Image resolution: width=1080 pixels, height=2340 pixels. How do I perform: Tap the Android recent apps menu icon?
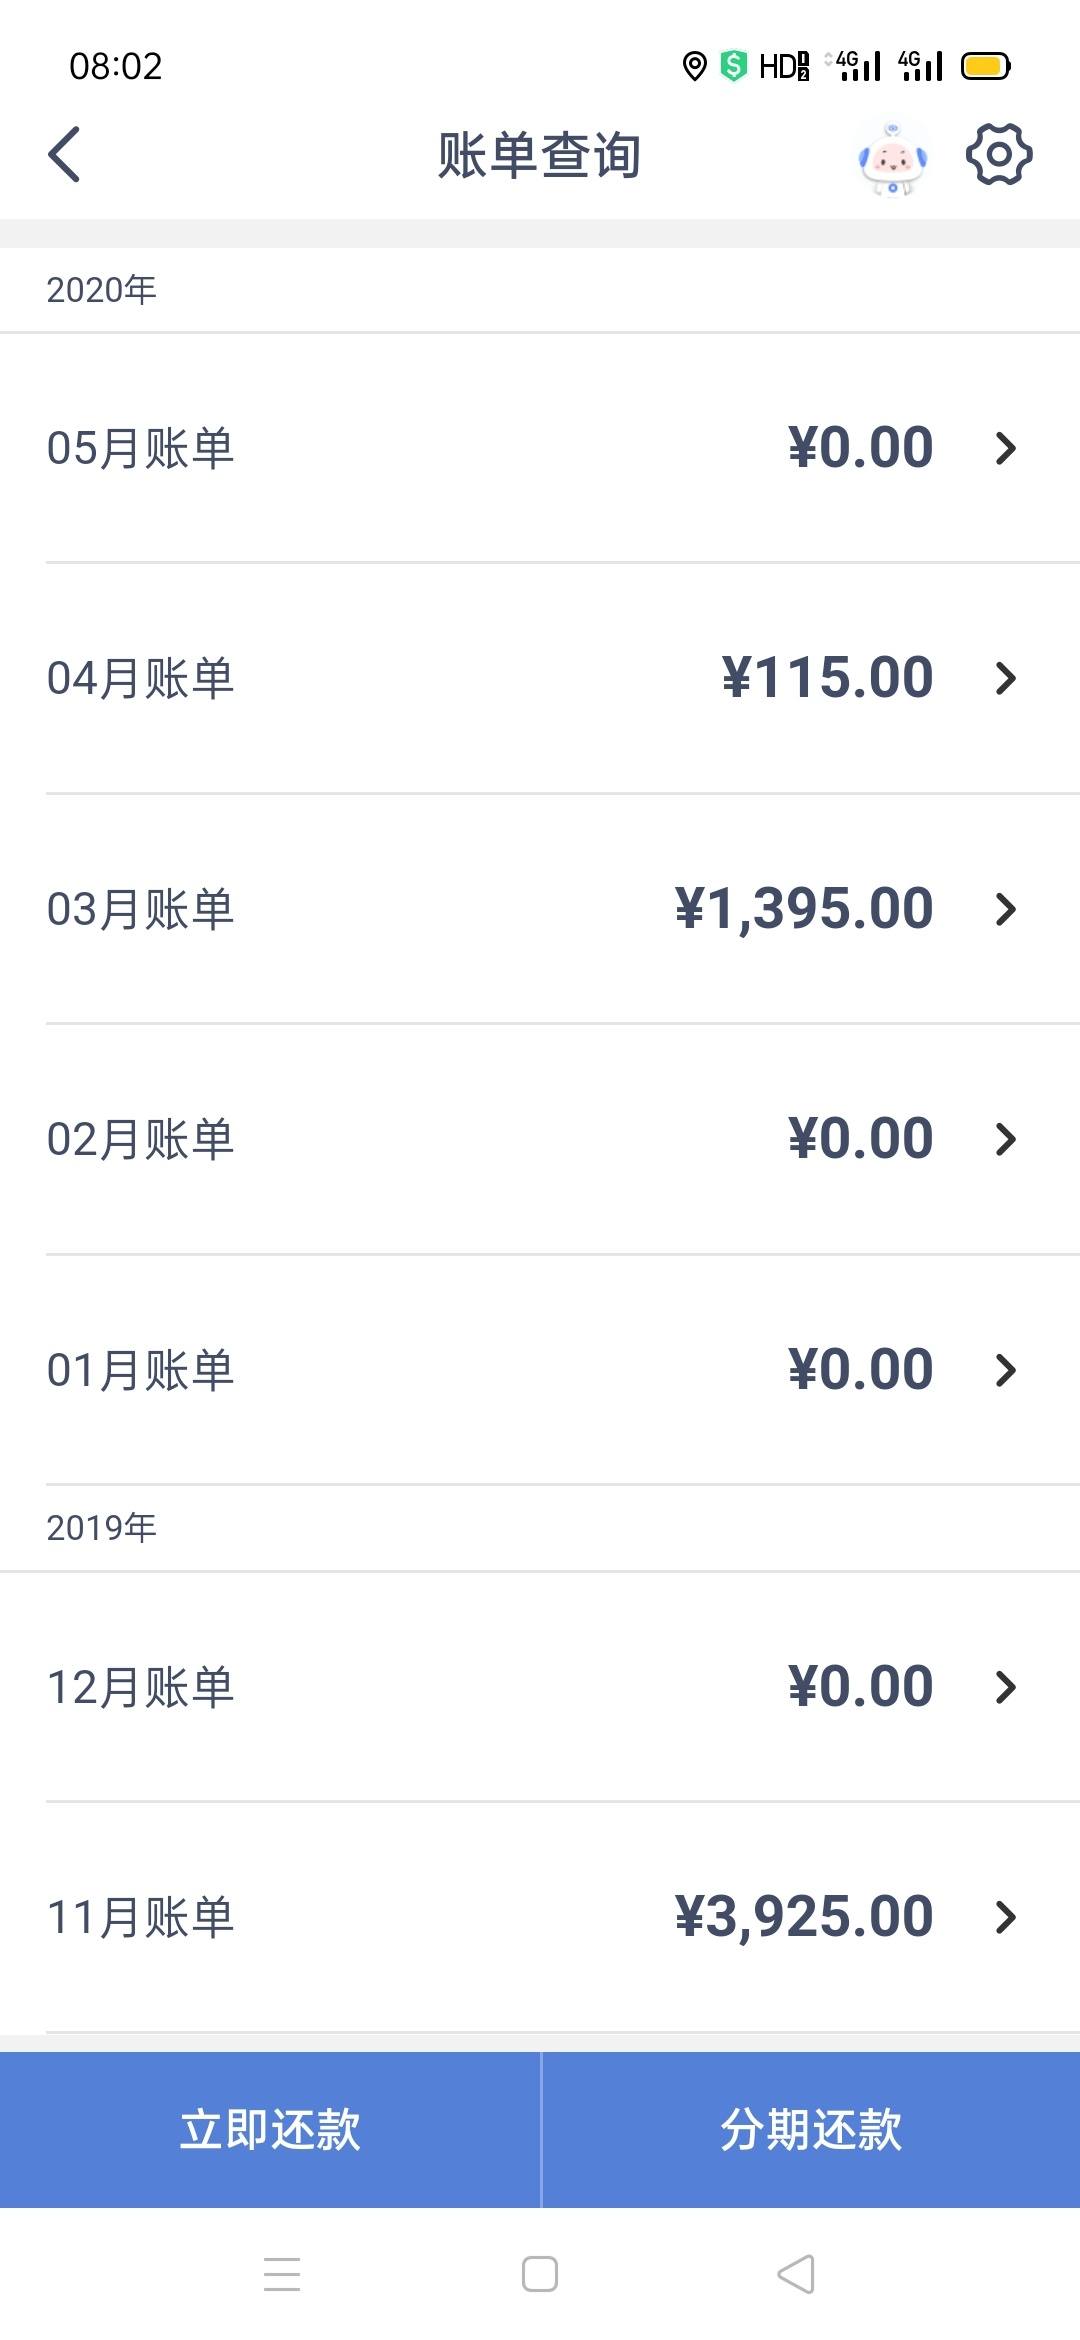[x=282, y=2274]
